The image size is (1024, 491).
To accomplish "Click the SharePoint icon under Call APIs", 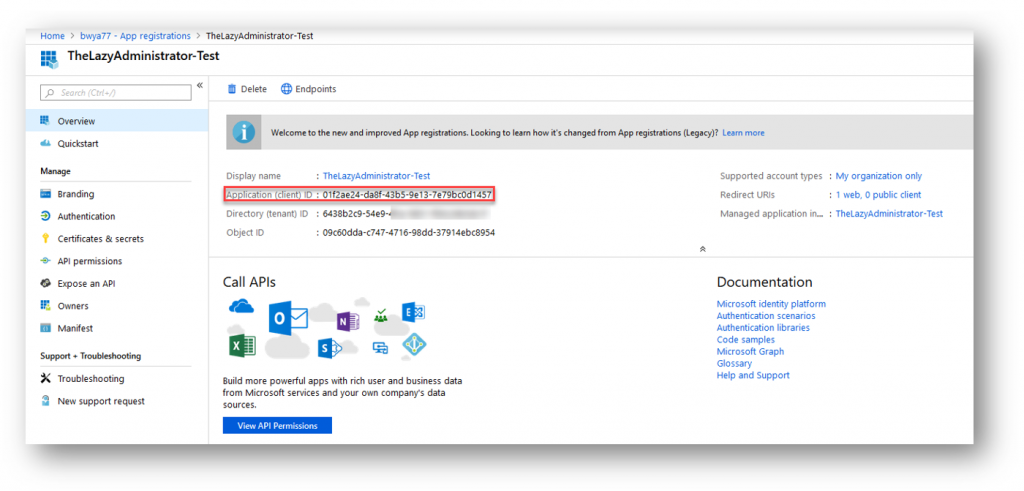I will pyautogui.click(x=330, y=349).
